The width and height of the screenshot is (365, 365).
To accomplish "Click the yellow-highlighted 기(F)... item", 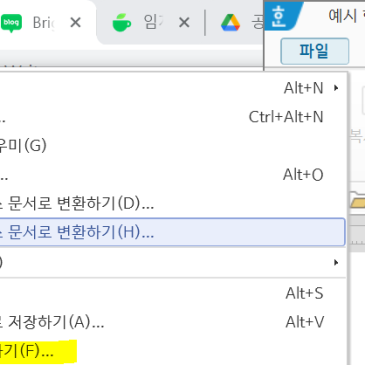I will coord(38,351).
